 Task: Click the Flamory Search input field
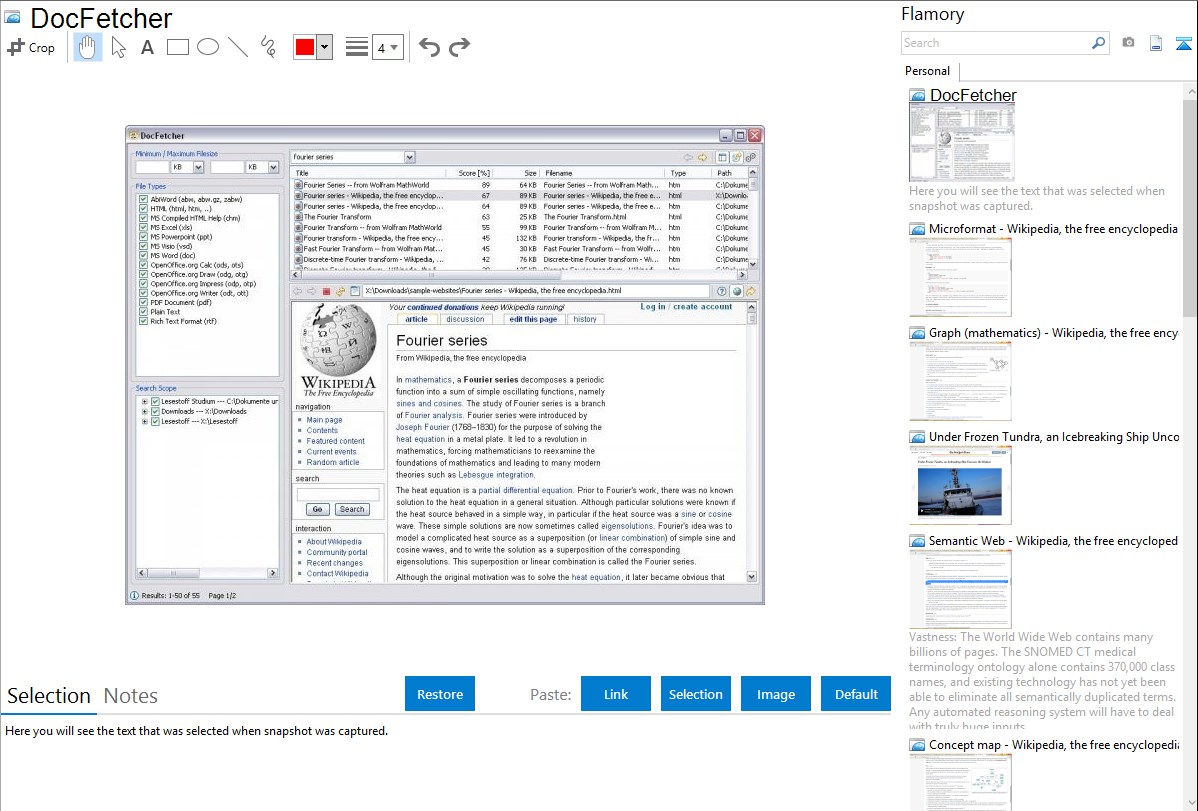tap(996, 43)
